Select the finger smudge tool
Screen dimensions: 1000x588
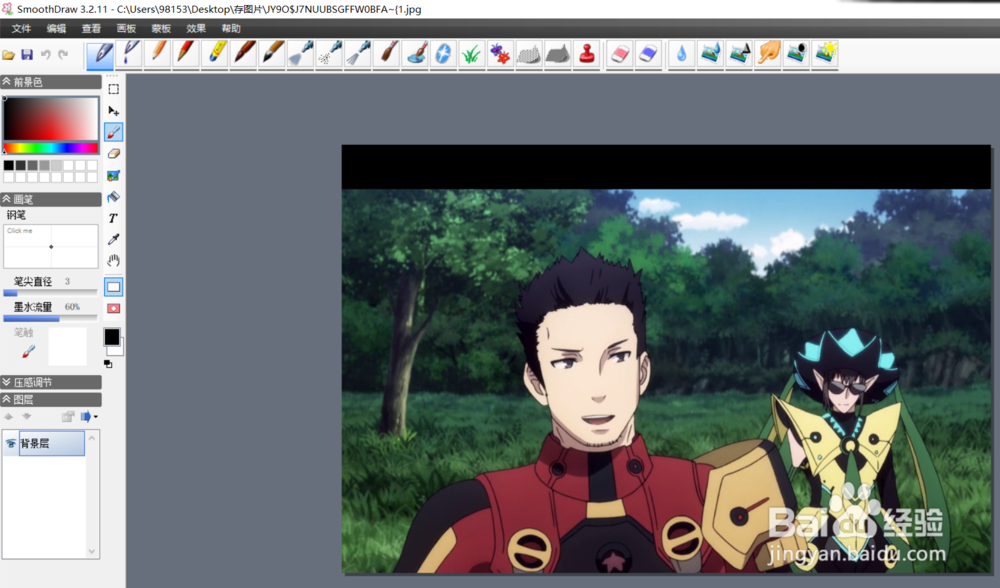768,54
